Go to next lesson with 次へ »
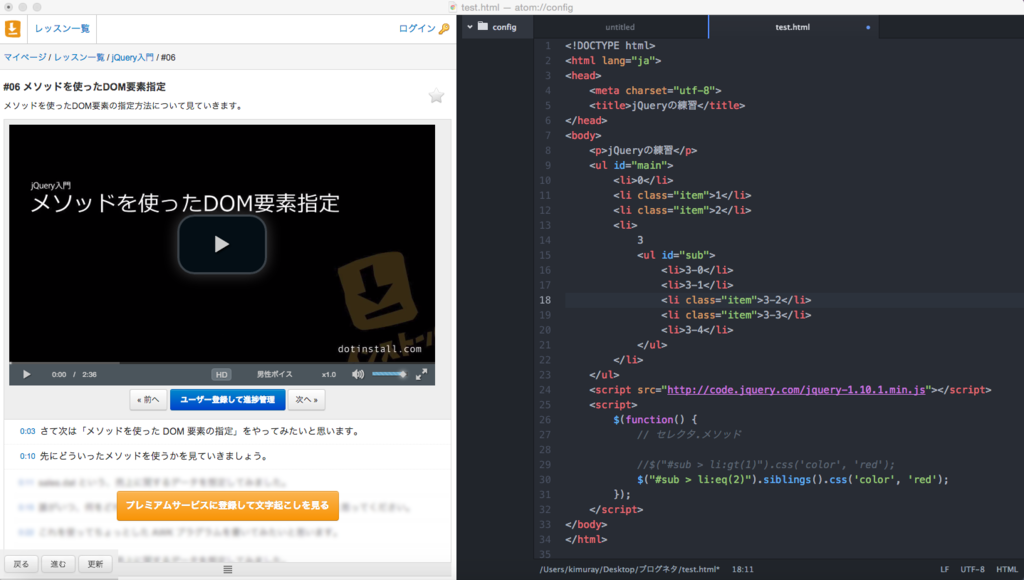1024x580 pixels. 306,400
